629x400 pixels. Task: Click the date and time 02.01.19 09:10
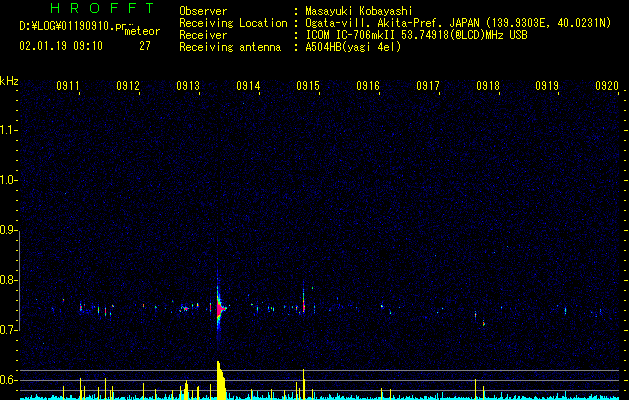point(61,46)
